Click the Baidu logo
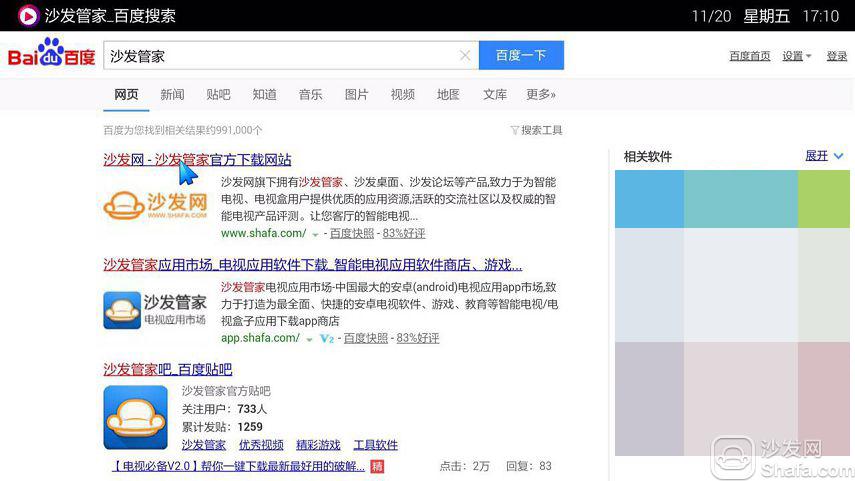 pyautogui.click(x=51, y=53)
